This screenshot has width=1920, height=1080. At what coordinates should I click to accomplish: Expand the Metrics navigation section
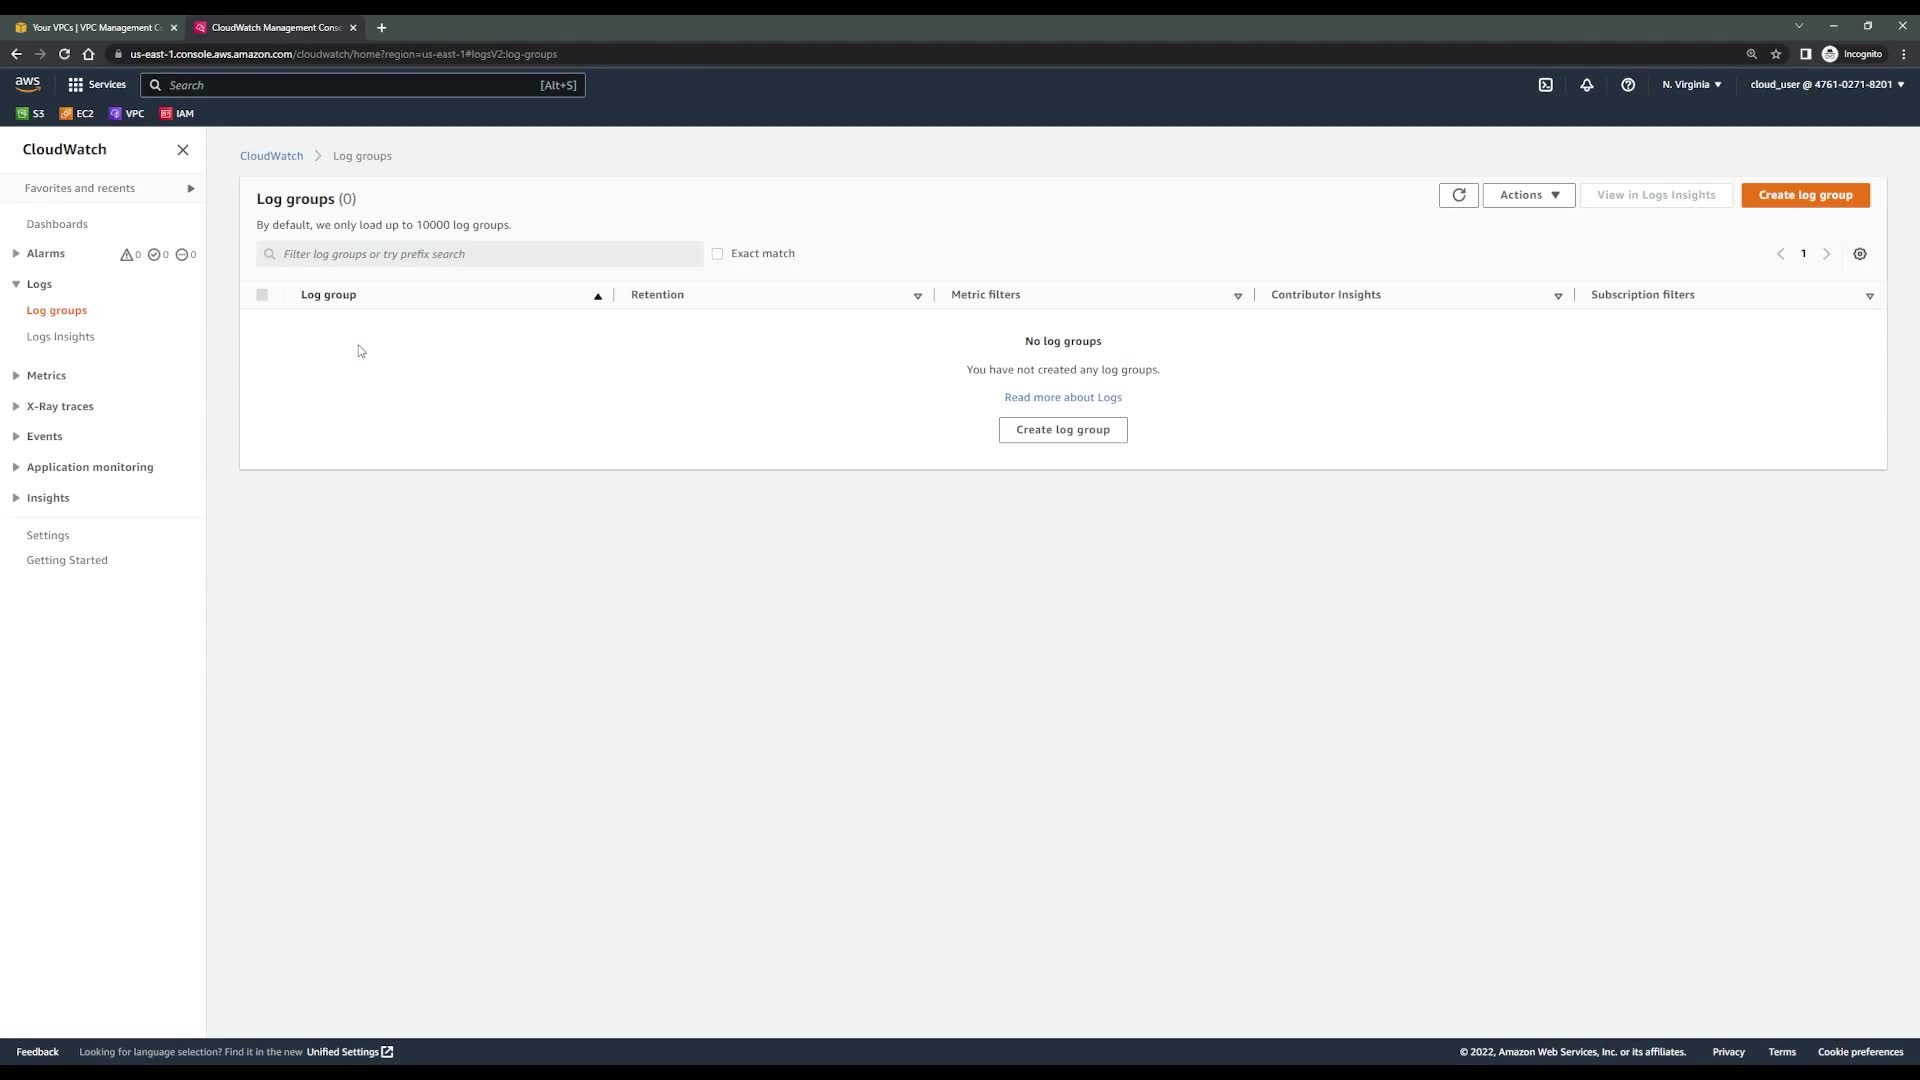tap(46, 376)
